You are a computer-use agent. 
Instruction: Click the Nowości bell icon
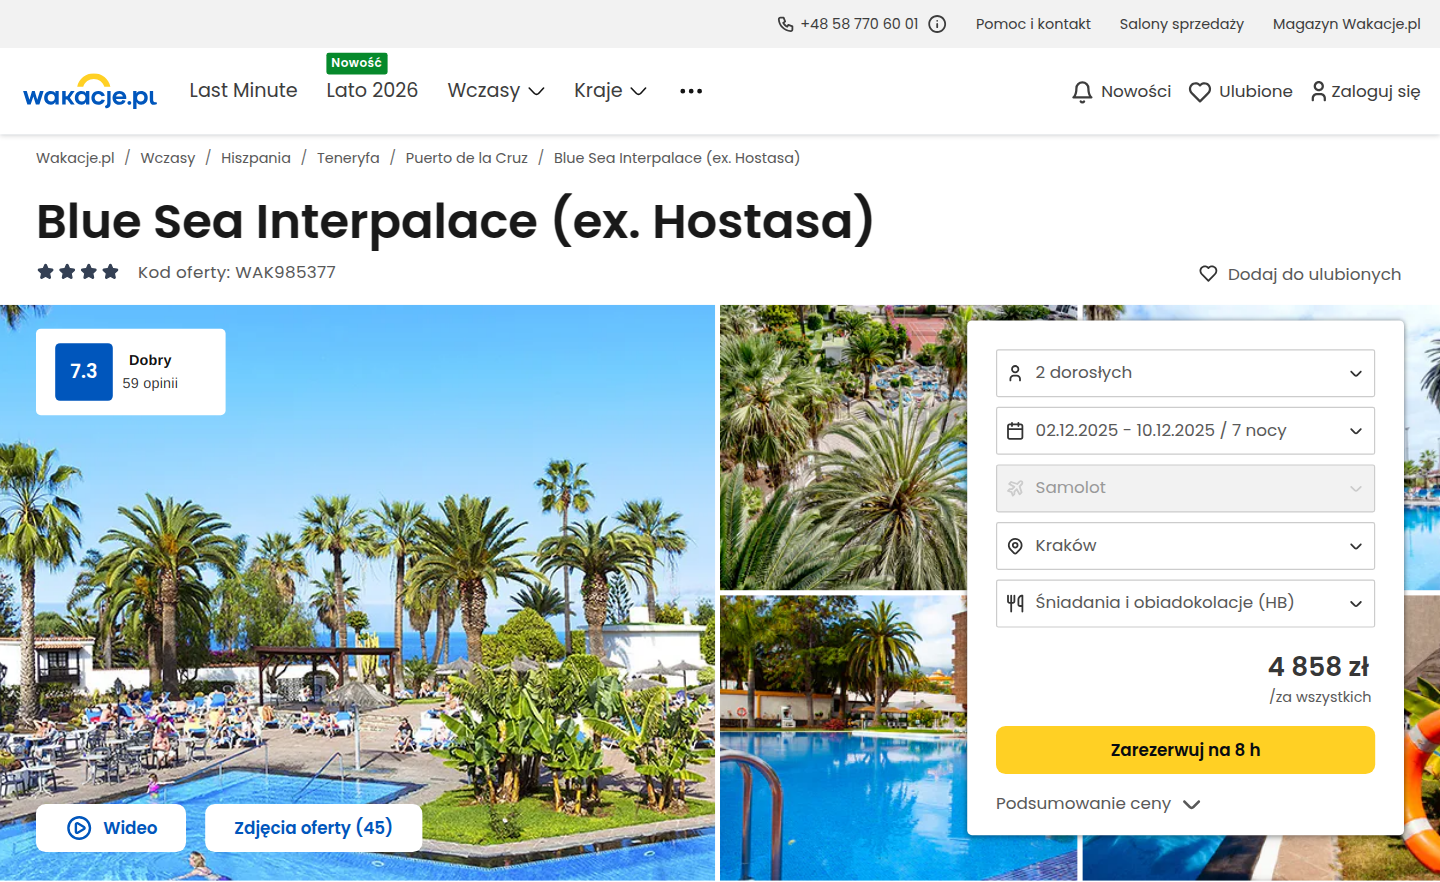1082,92
